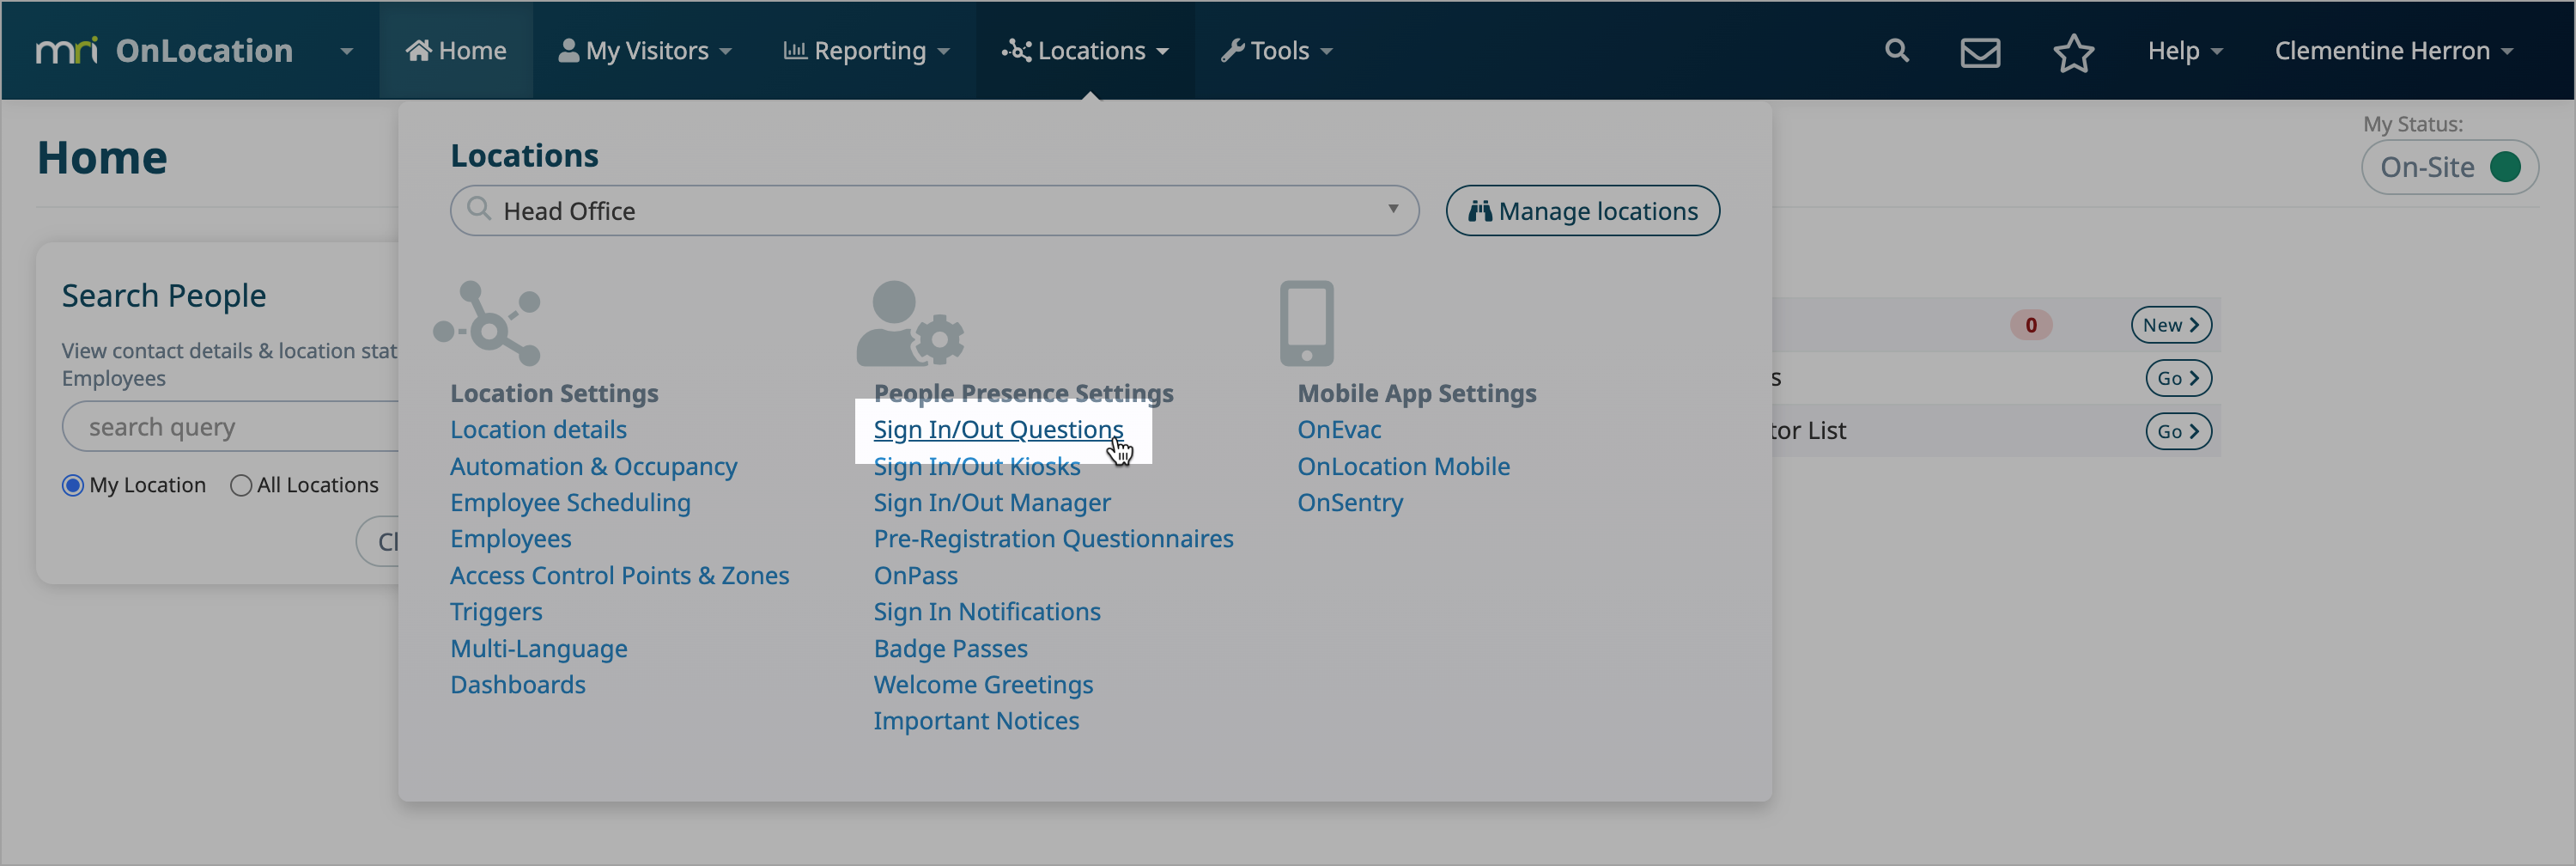This screenshot has height=866, width=2576.
Task: Click the search magnifier icon in top bar
Action: tap(1896, 51)
